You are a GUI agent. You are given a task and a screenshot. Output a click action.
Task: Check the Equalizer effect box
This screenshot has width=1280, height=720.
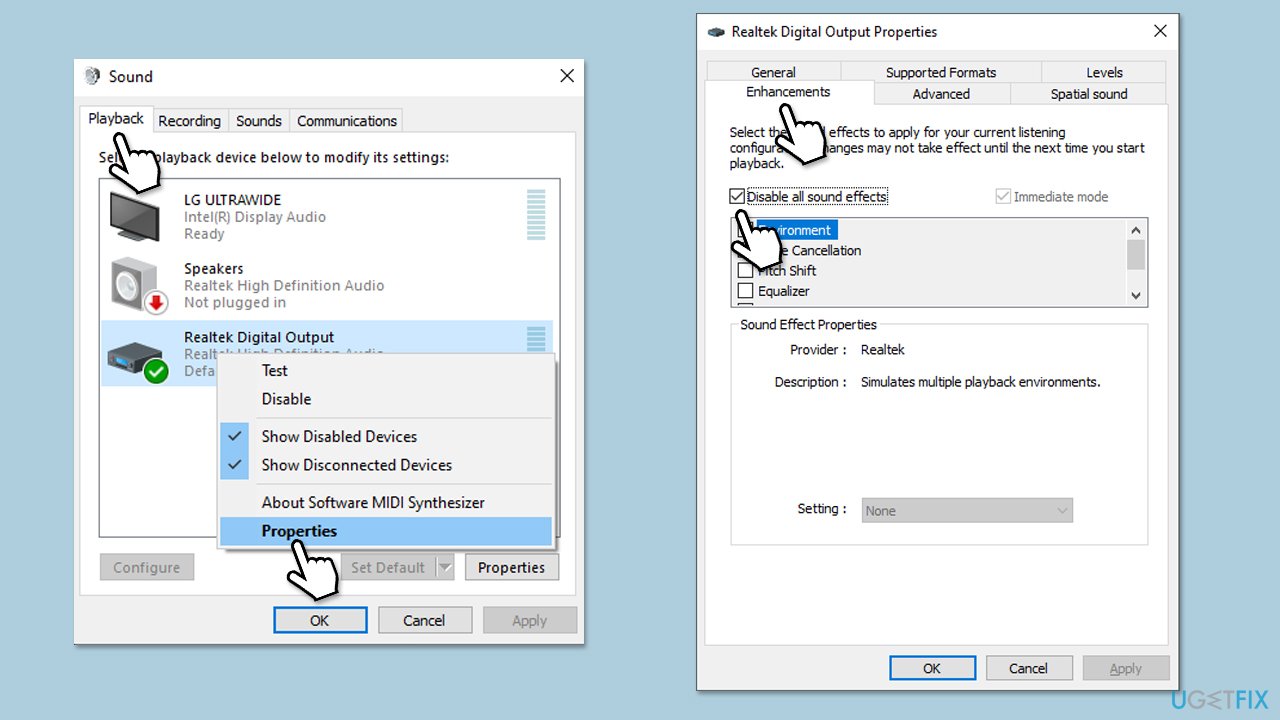click(x=745, y=291)
